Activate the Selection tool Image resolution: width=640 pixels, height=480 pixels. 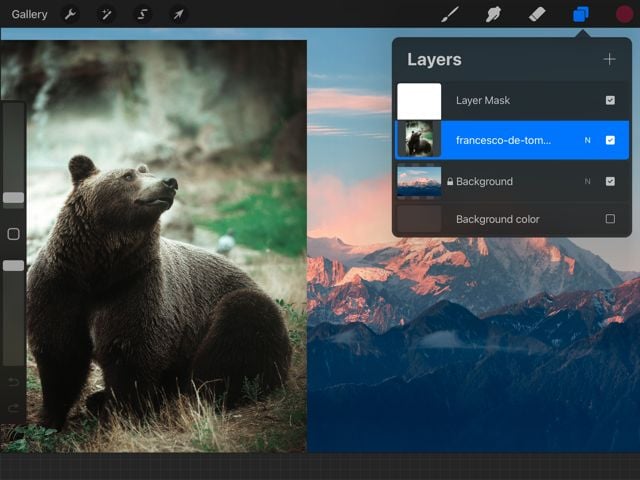[x=142, y=14]
